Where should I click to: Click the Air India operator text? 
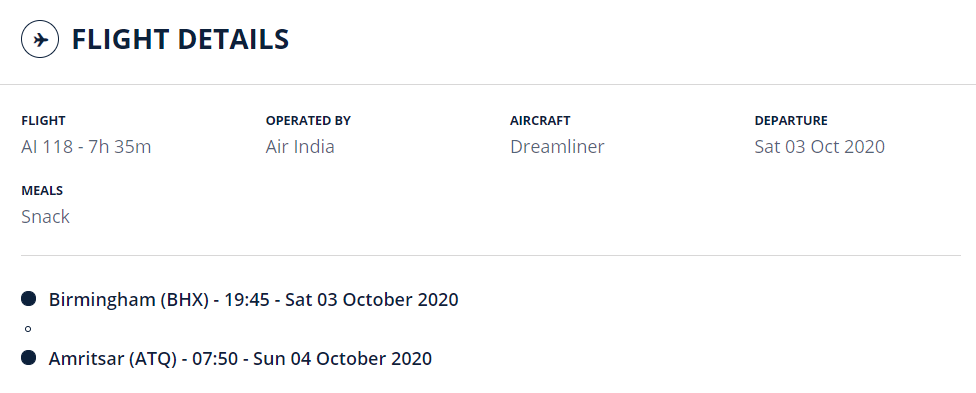point(300,147)
